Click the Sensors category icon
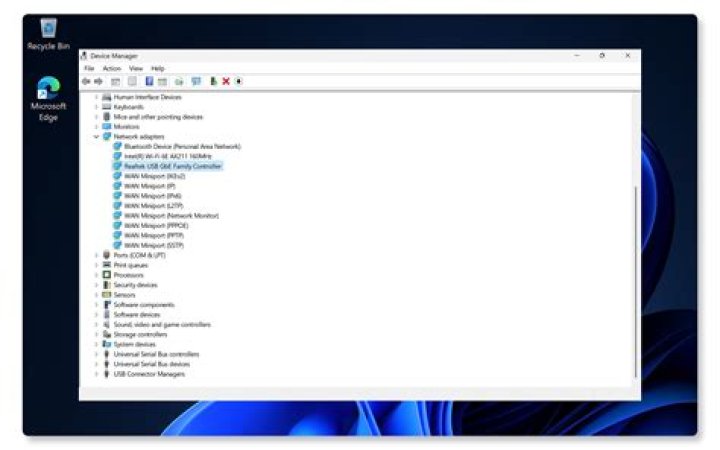This screenshot has height=450, width=720. pyautogui.click(x=107, y=294)
